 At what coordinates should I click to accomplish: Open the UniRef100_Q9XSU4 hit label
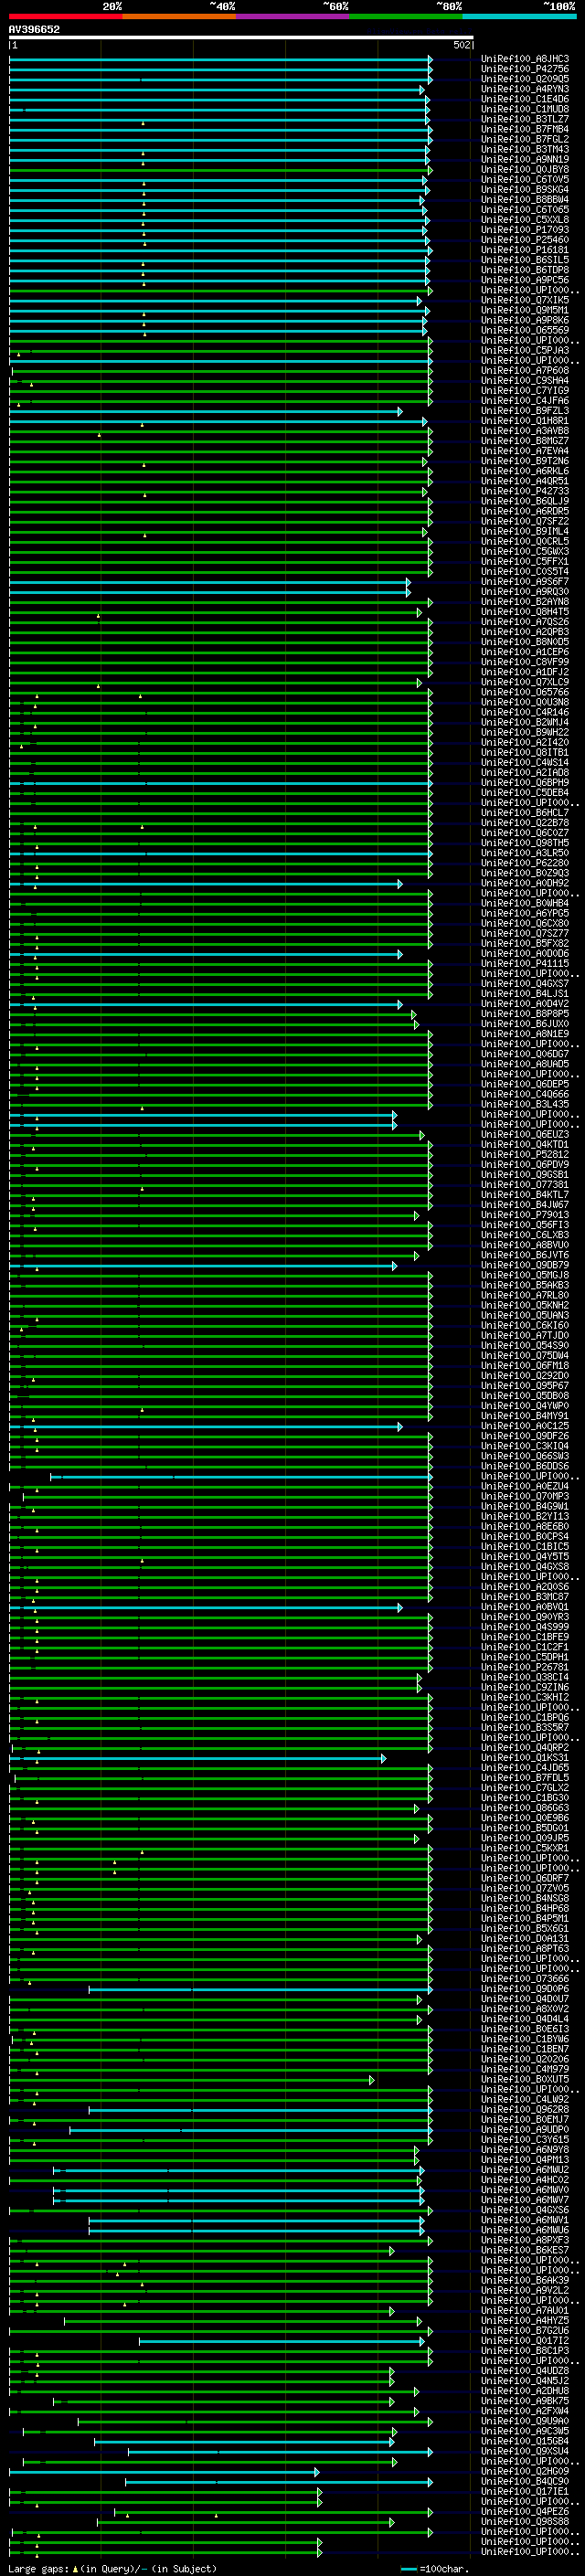[524, 2452]
